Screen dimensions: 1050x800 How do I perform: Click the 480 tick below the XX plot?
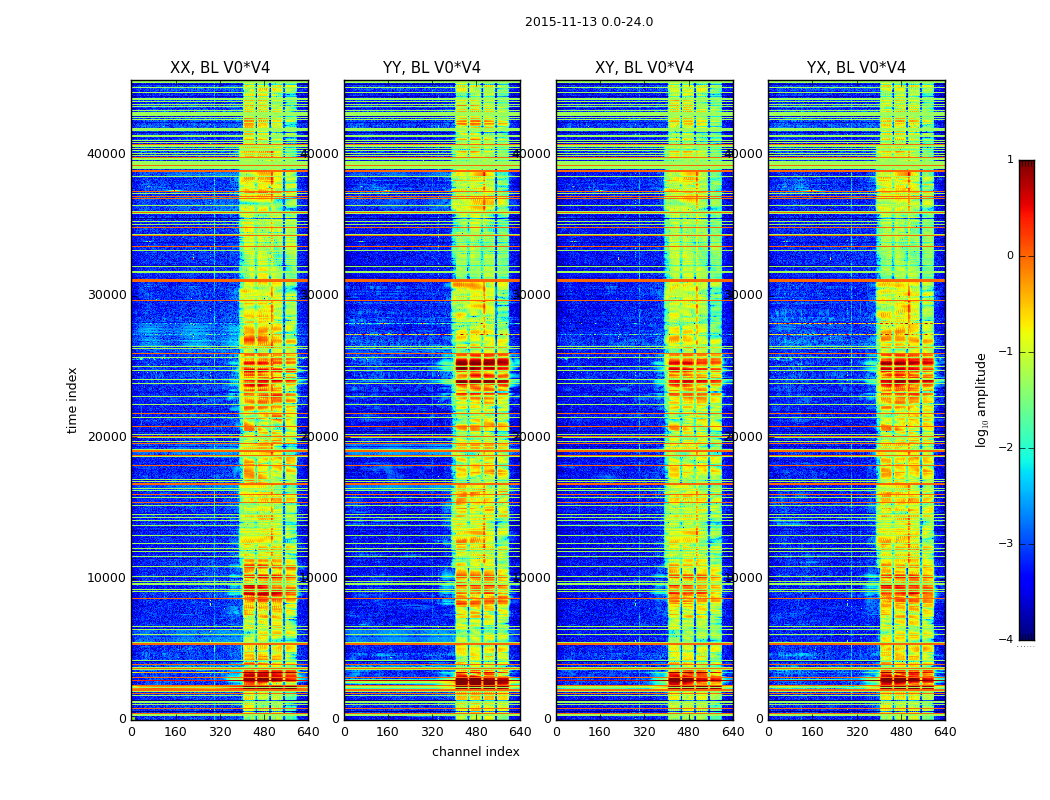[264, 732]
